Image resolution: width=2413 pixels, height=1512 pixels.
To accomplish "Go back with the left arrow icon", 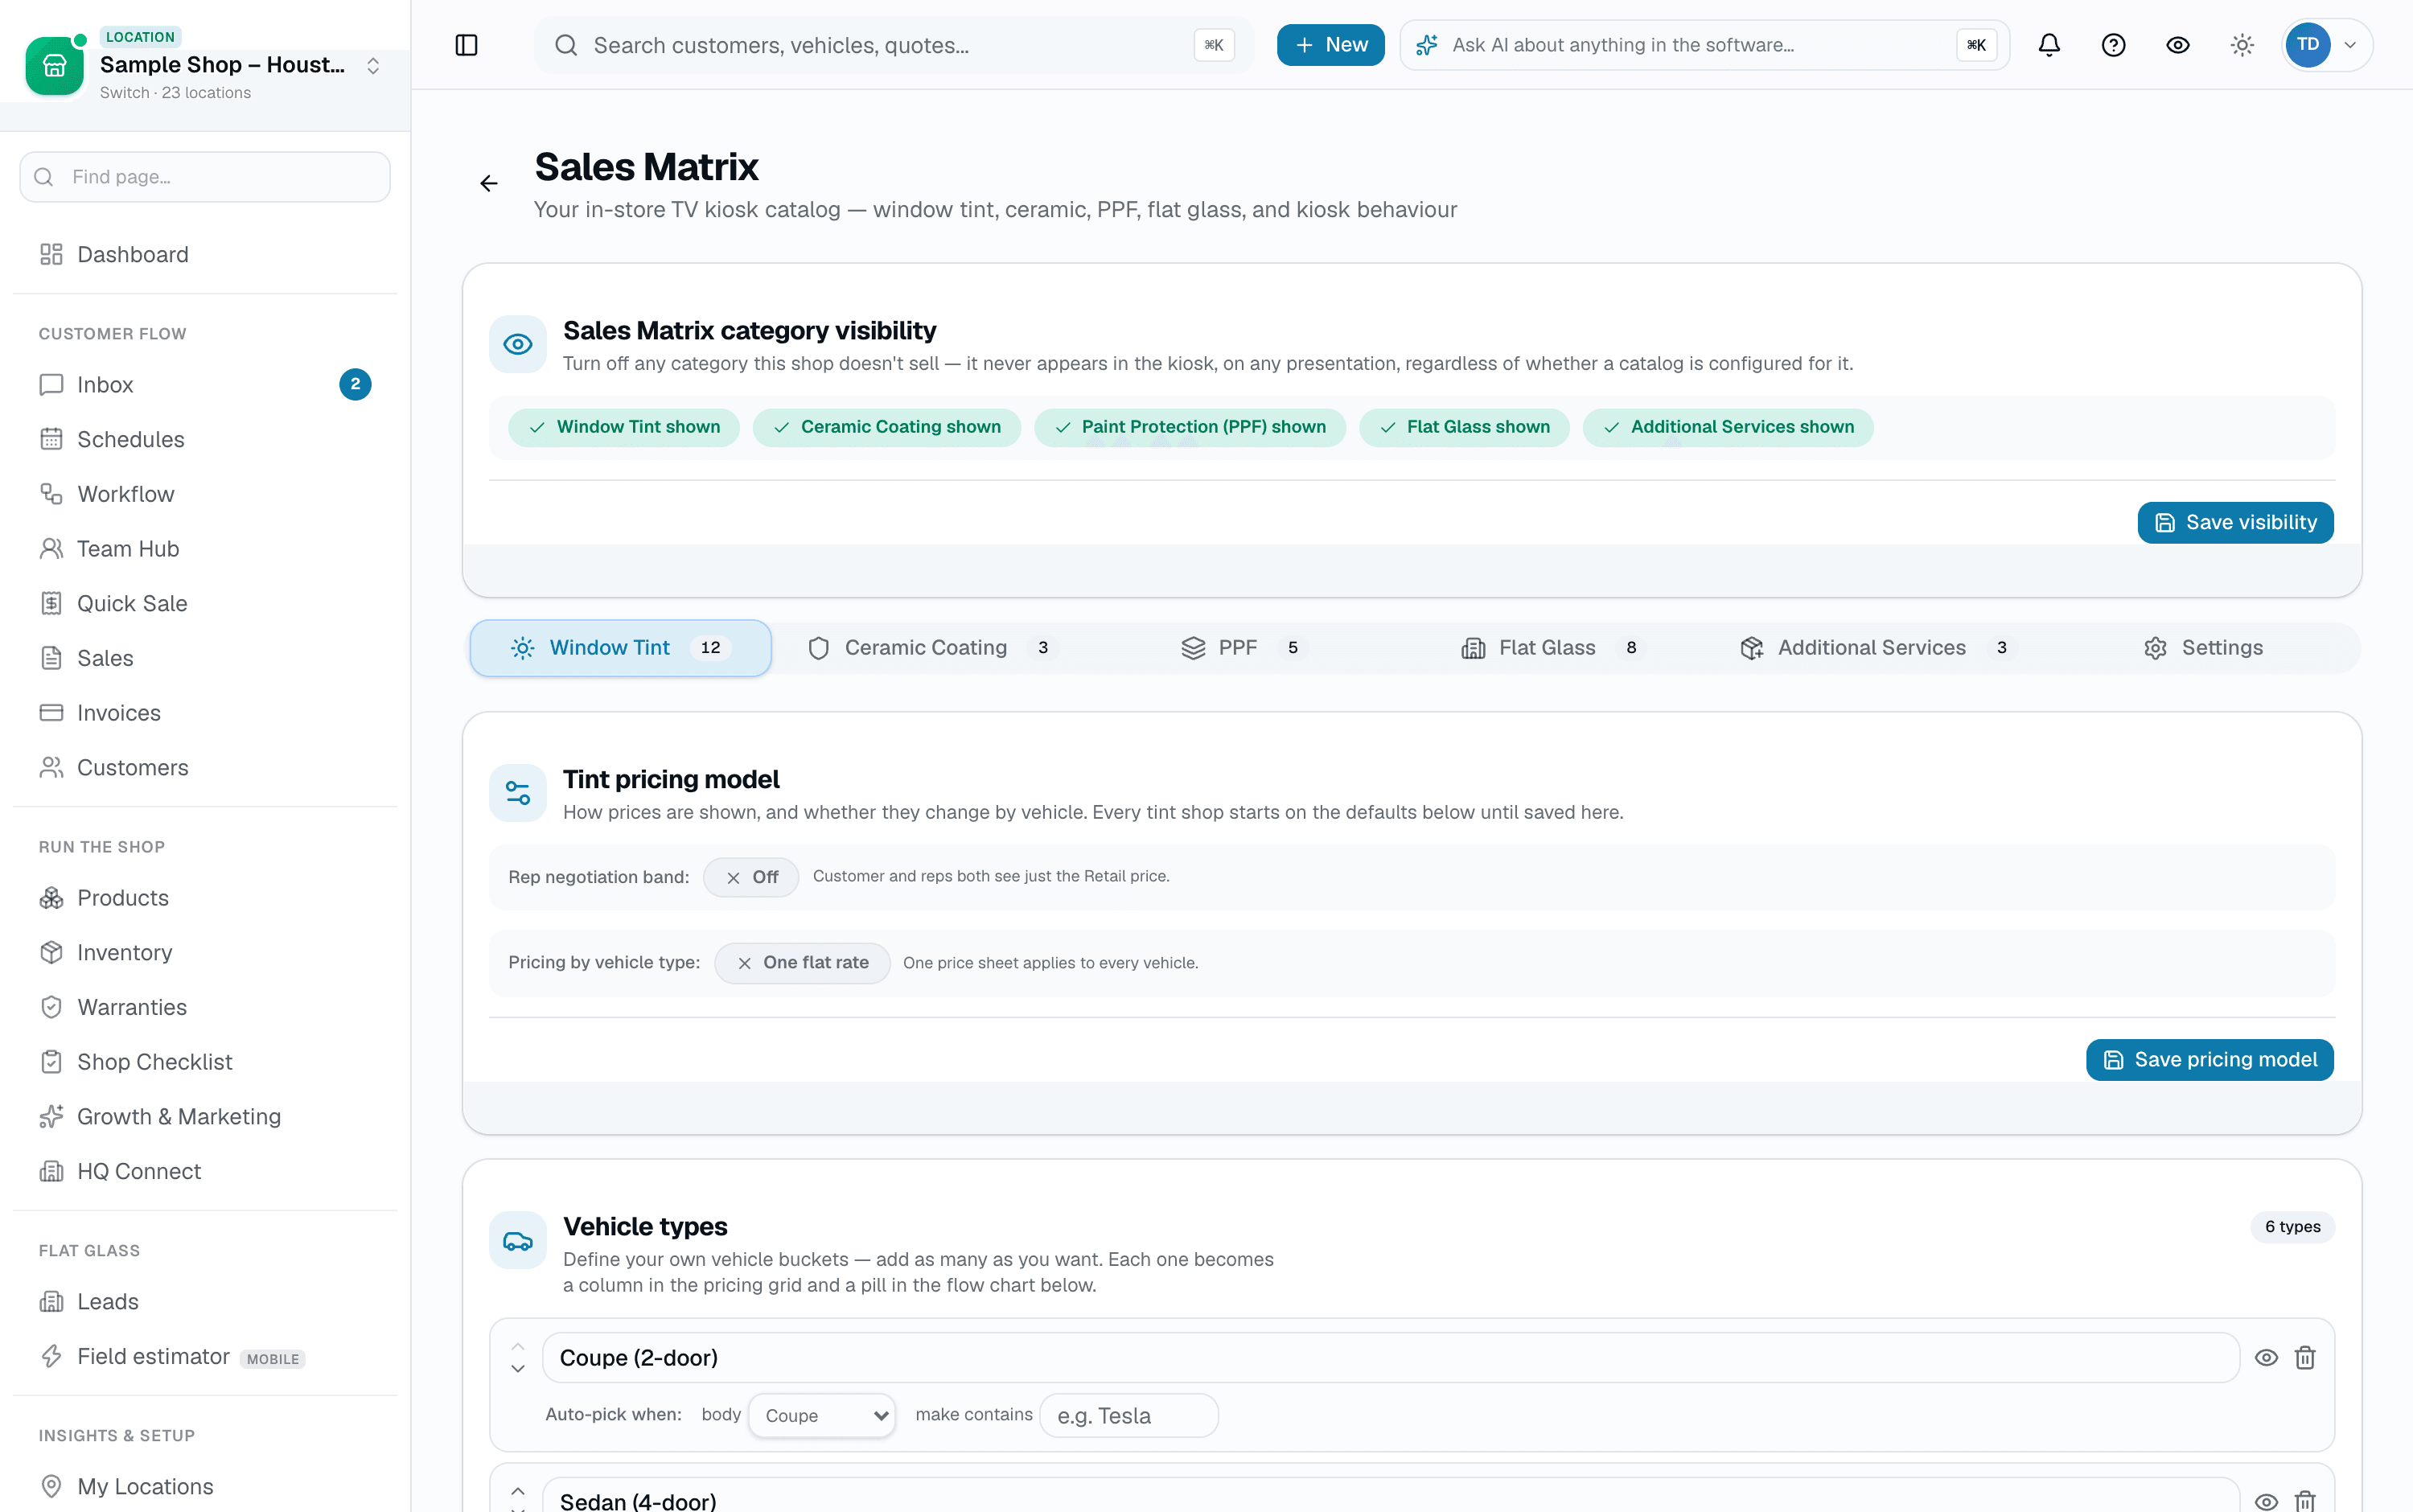I will pyautogui.click(x=488, y=183).
